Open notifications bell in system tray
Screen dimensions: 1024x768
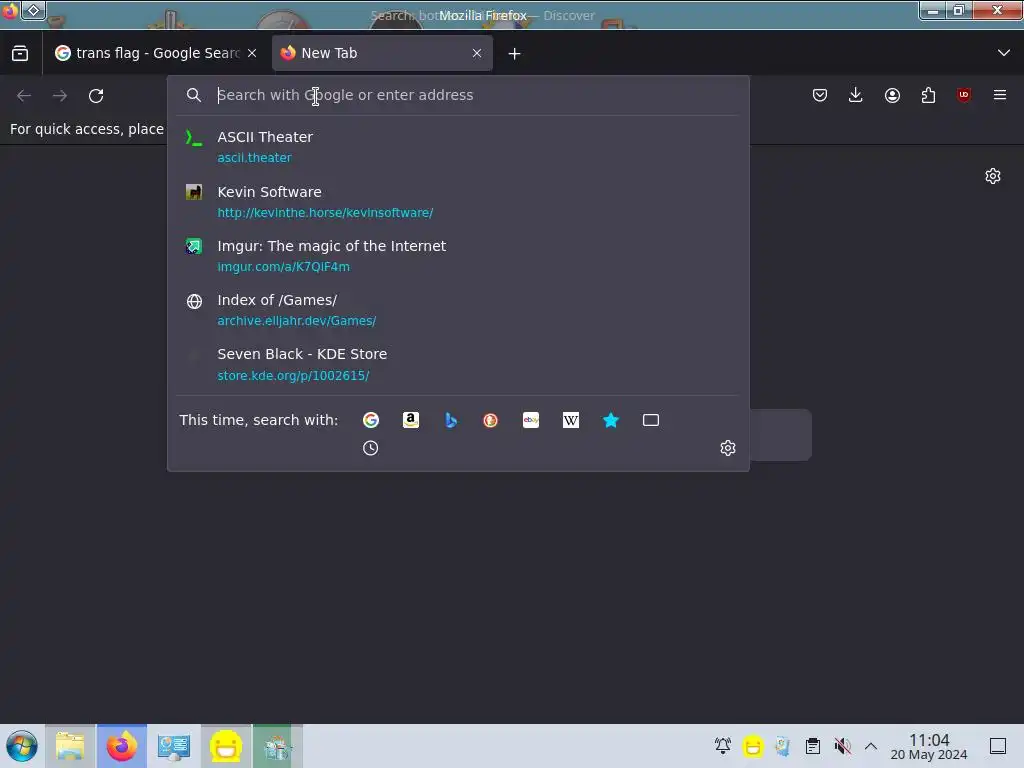coord(723,746)
